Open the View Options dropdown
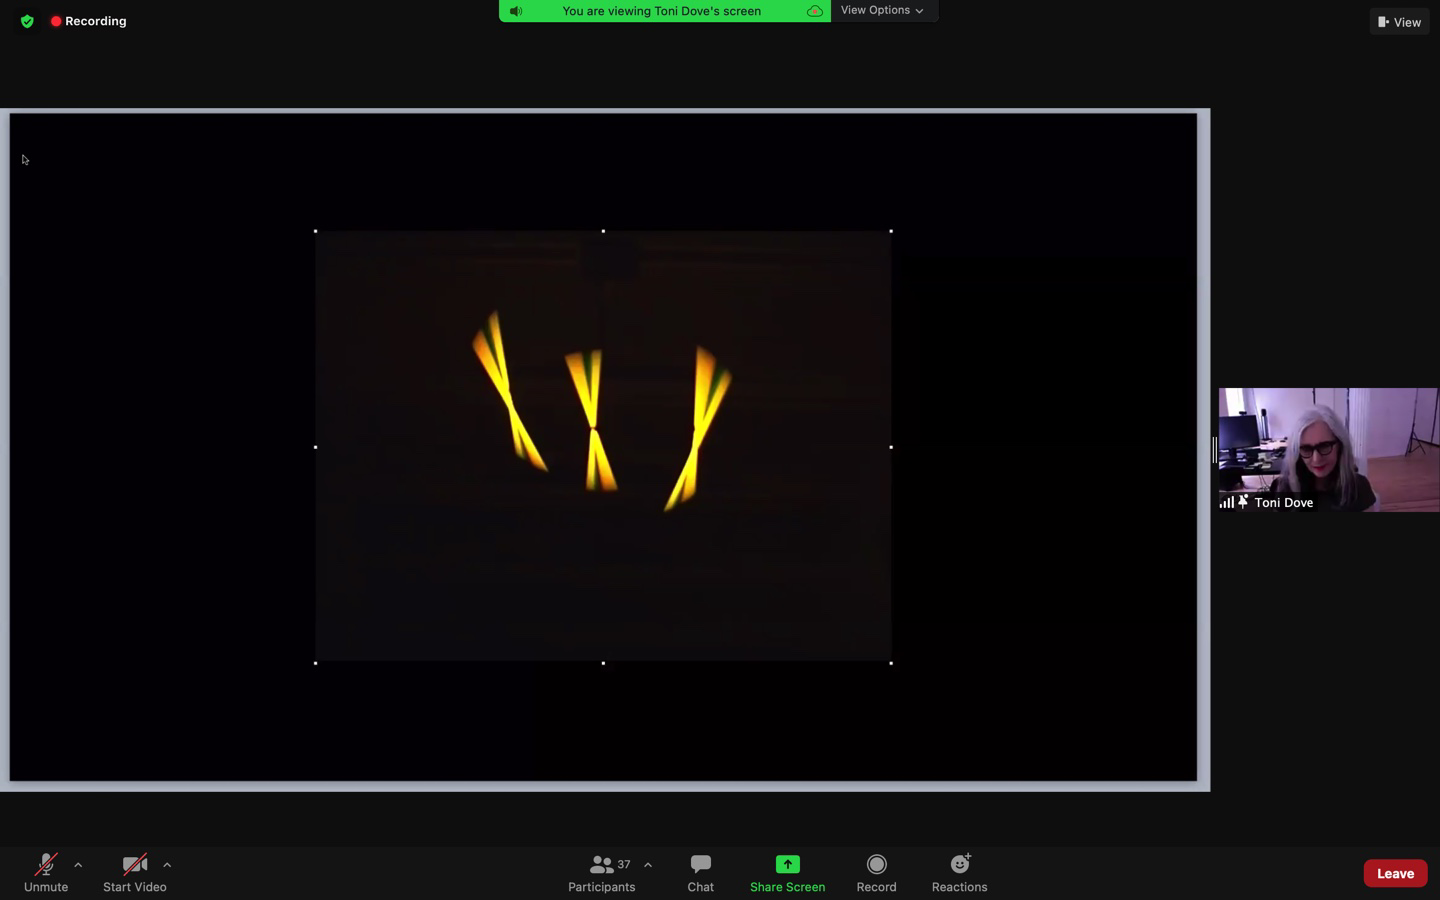Image resolution: width=1440 pixels, height=900 pixels. pyautogui.click(x=882, y=10)
